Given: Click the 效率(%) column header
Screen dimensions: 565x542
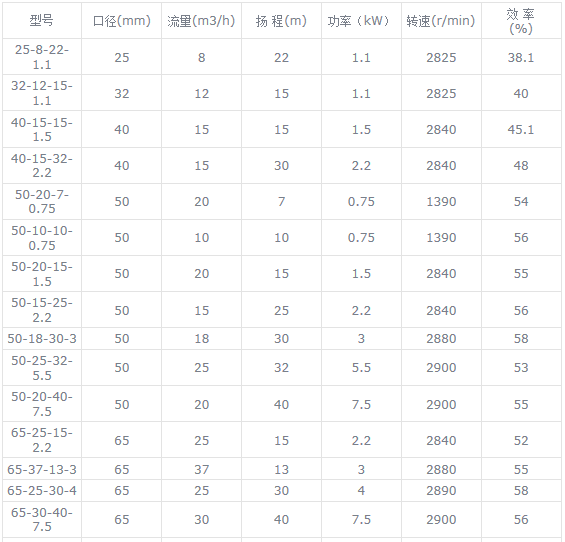Looking at the screenshot, I should [x=521, y=21].
